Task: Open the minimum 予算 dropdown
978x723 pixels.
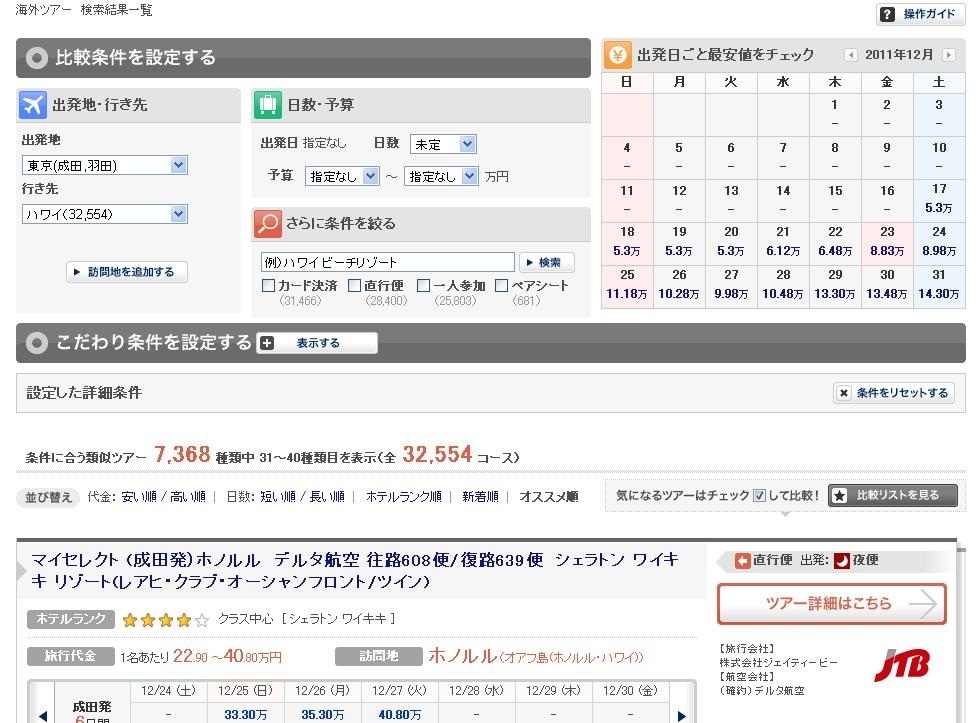Action: pyautogui.click(x=342, y=177)
